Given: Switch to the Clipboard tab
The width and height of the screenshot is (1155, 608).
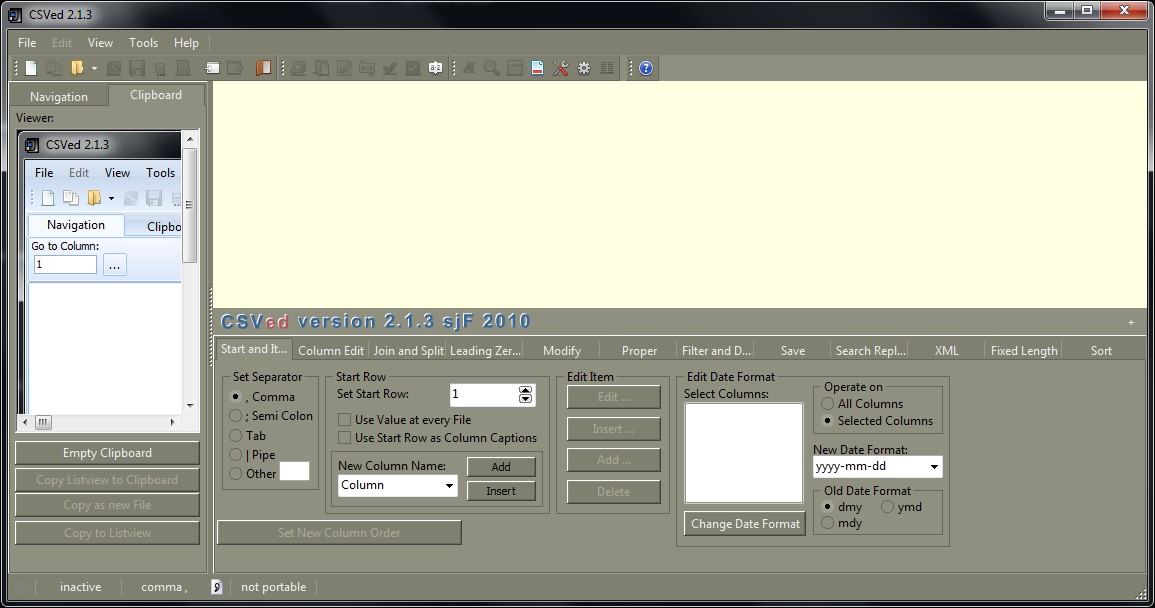Looking at the screenshot, I should pyautogui.click(x=156, y=95).
